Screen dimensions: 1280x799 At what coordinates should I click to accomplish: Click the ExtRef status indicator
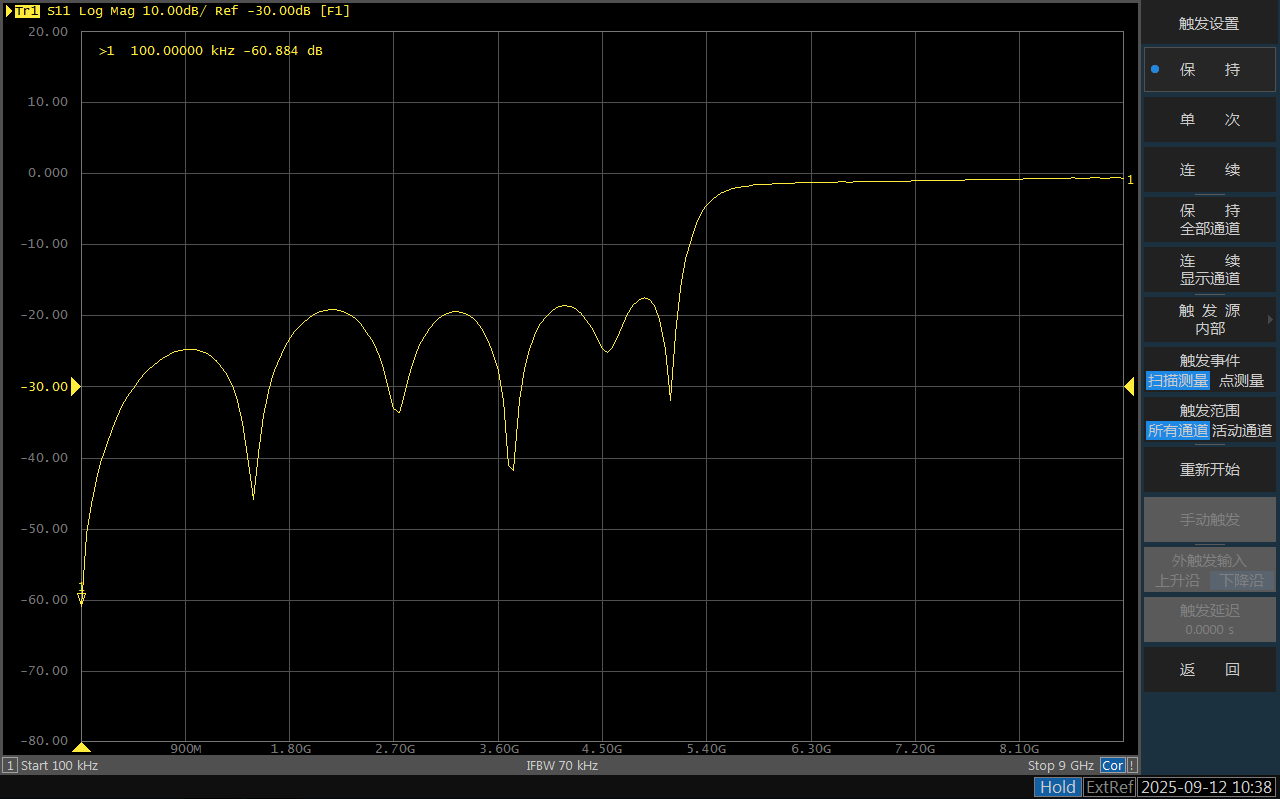tap(1109, 787)
